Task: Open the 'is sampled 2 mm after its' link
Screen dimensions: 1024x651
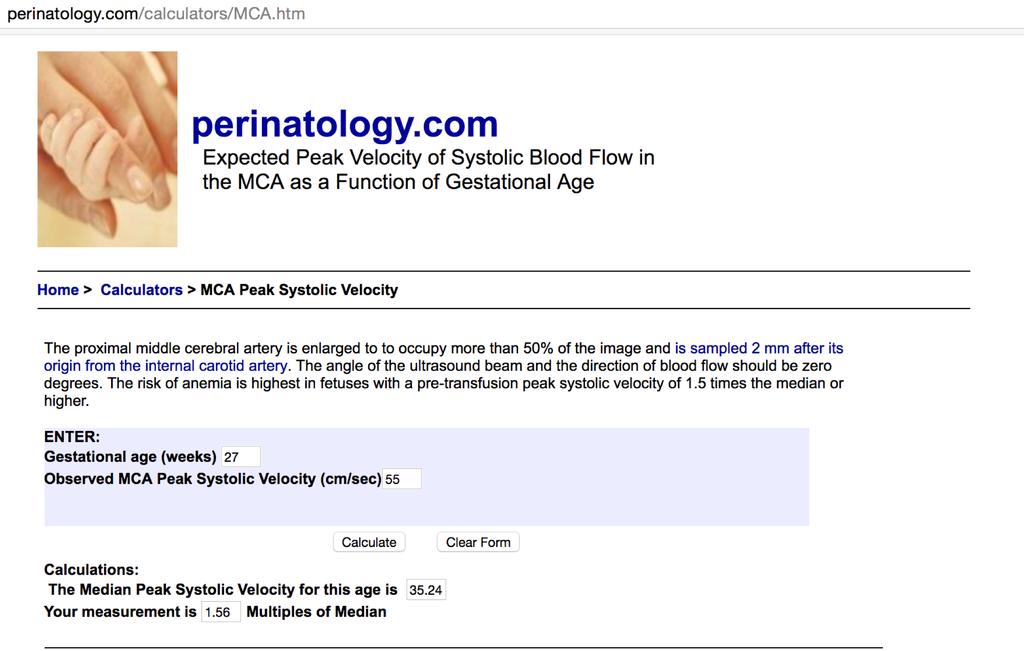Action: pos(759,348)
